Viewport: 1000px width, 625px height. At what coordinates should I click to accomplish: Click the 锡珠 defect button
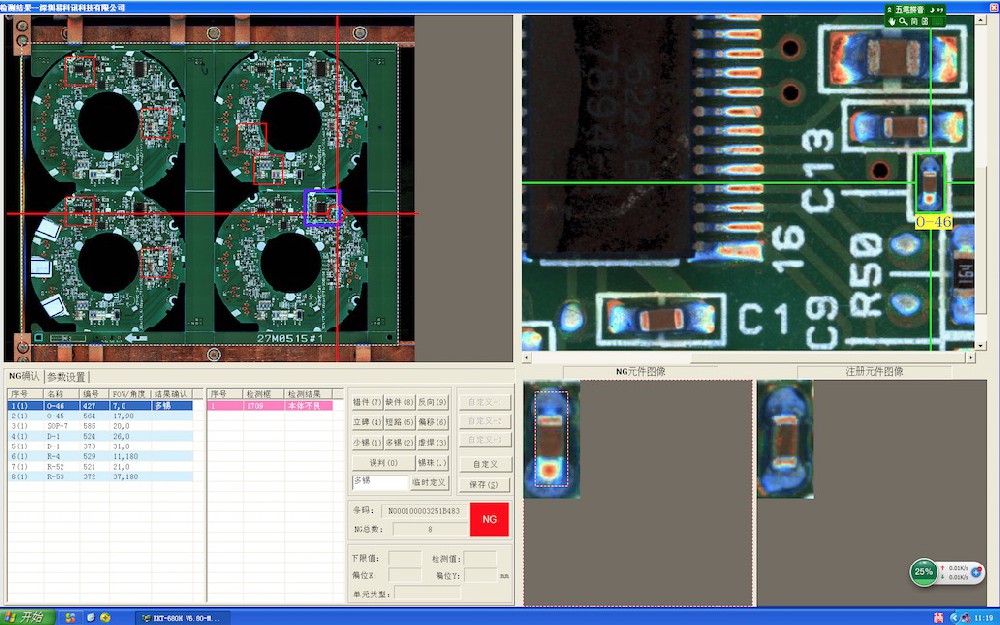[x=432, y=463]
